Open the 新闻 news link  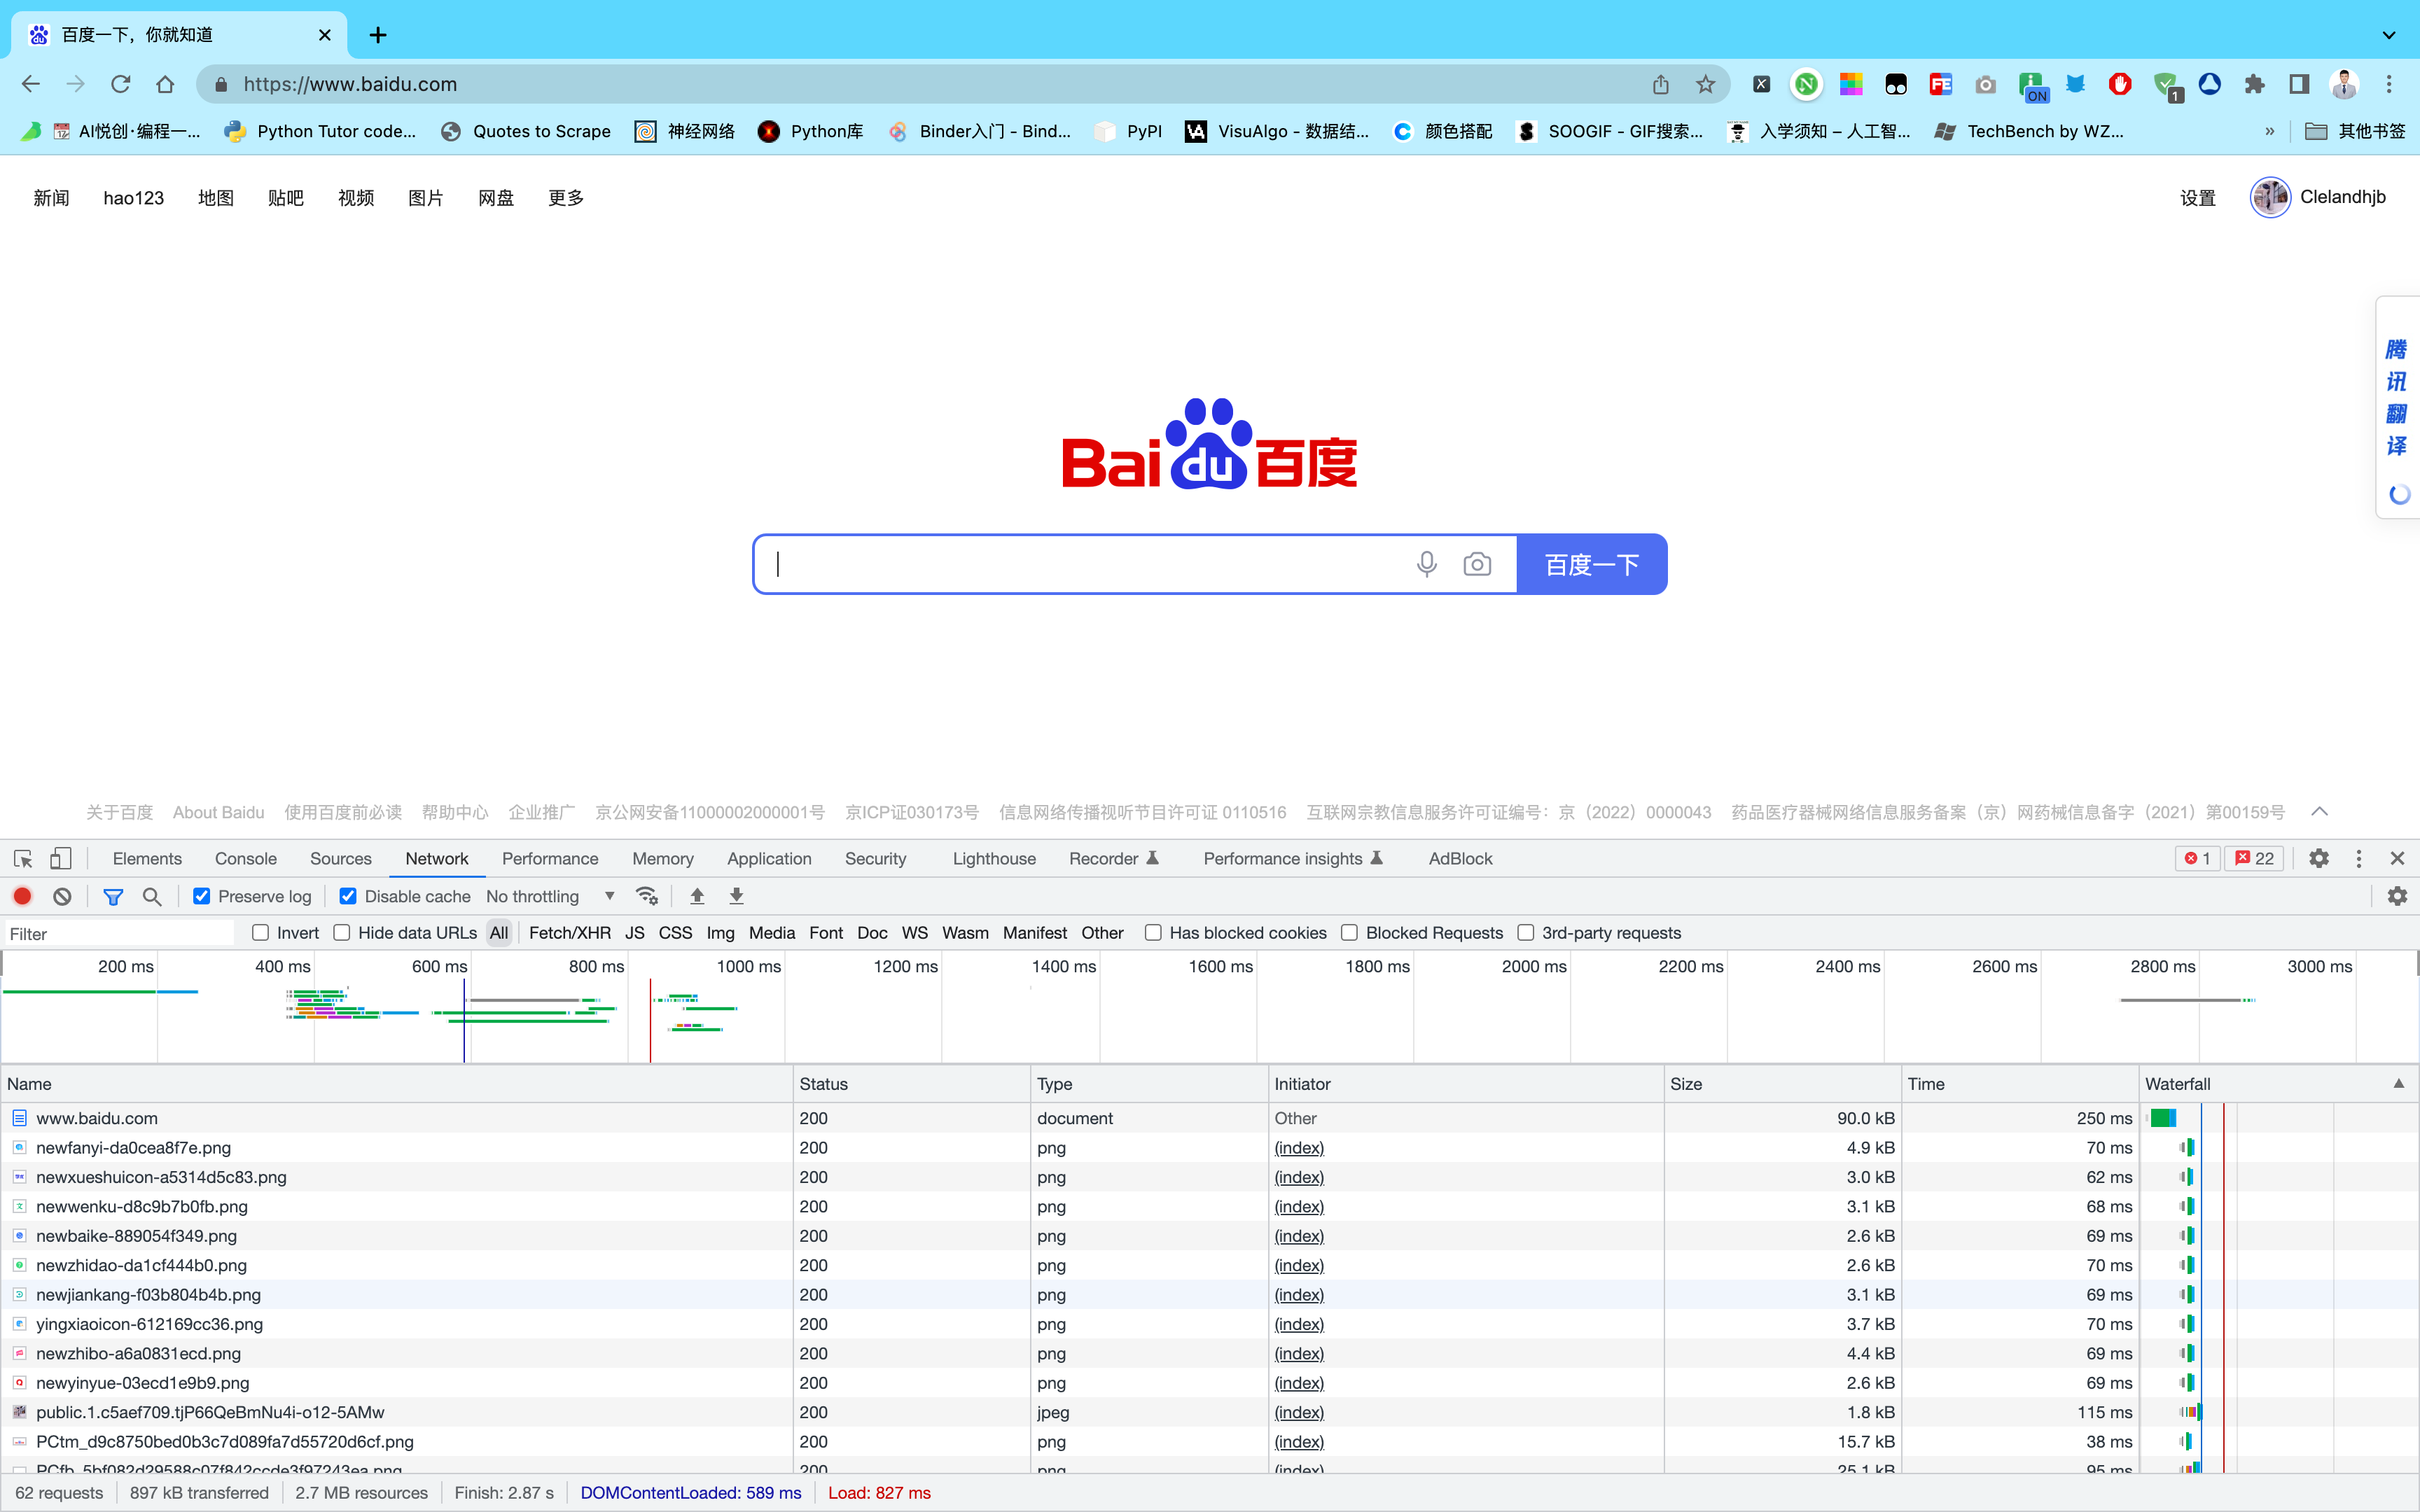(x=51, y=198)
